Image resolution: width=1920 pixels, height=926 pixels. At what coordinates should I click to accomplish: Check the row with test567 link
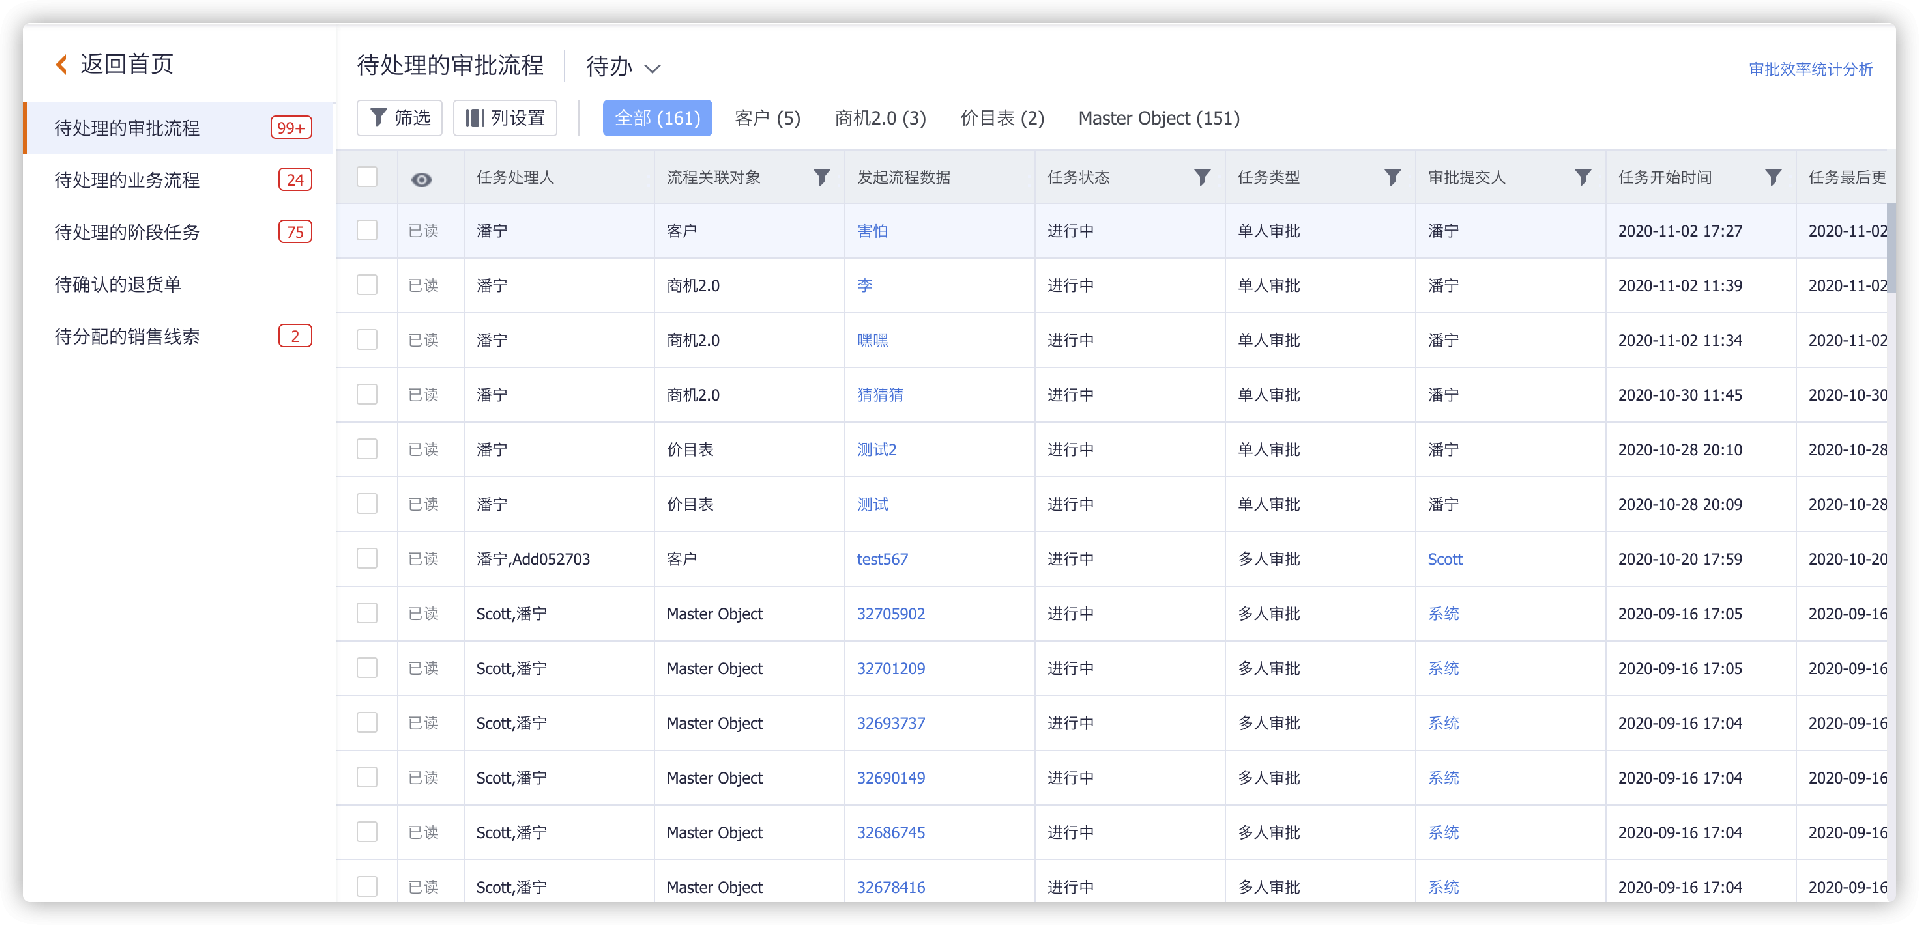[367, 558]
